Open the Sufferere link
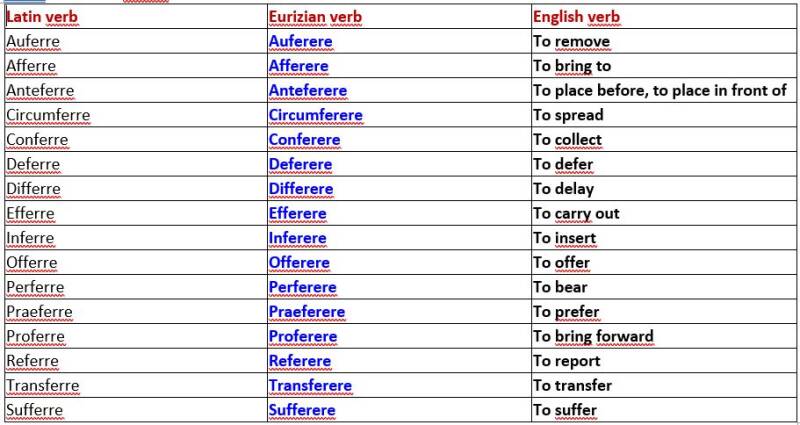The image size is (800, 425). coord(302,410)
